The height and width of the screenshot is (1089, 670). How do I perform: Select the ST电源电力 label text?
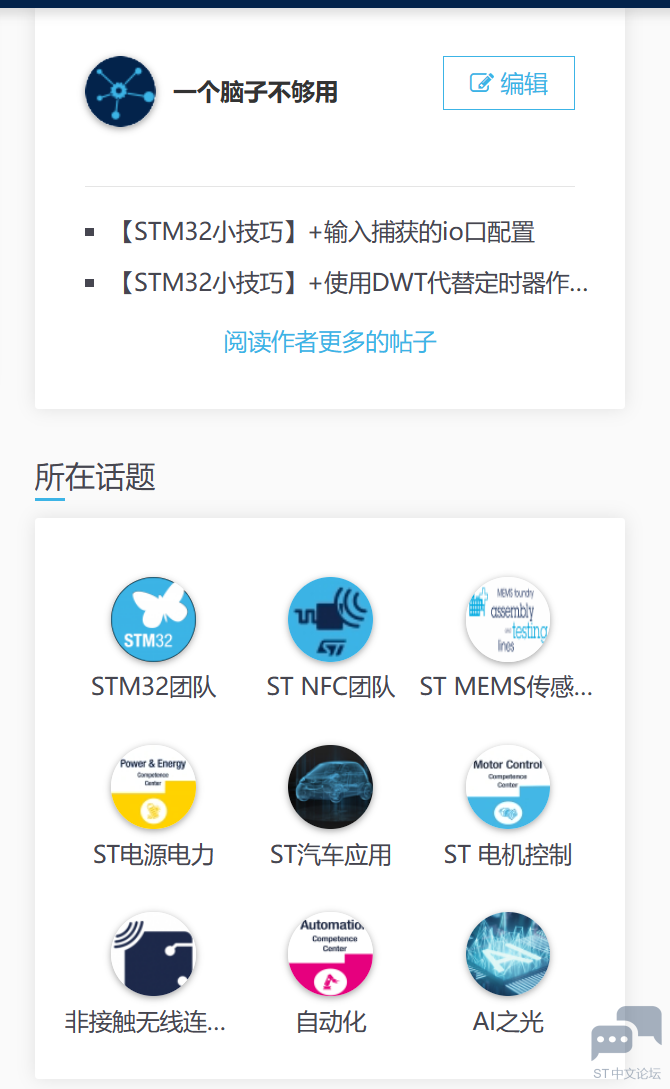tap(153, 854)
